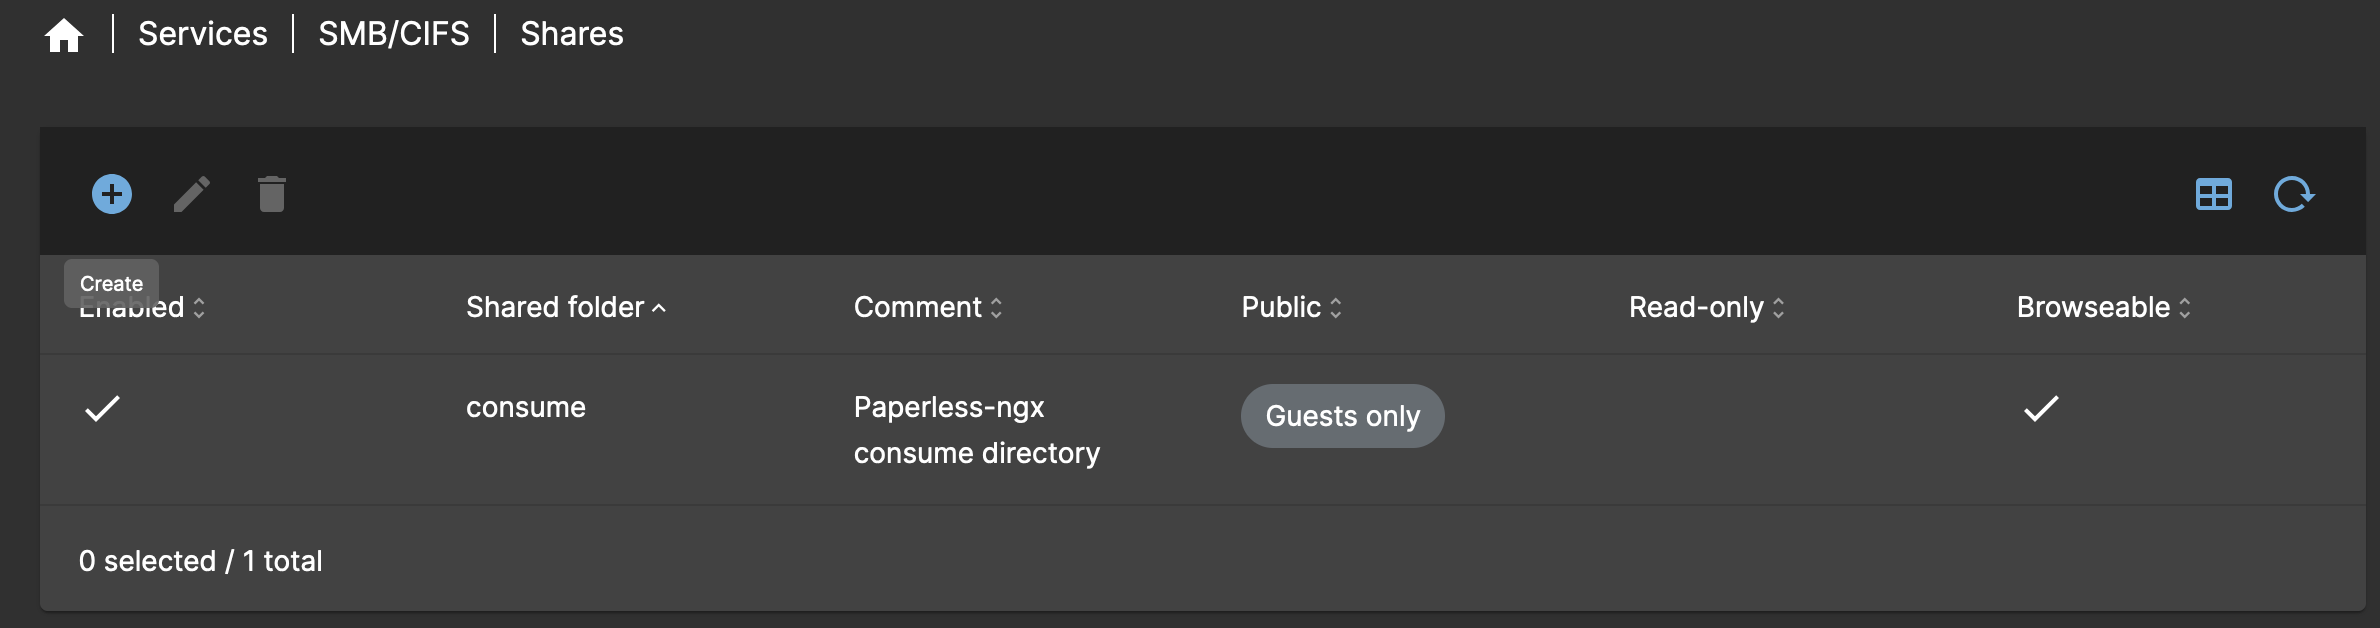Click the Enabled checkmark for consume
This screenshot has height=628, width=2380.
(102, 408)
